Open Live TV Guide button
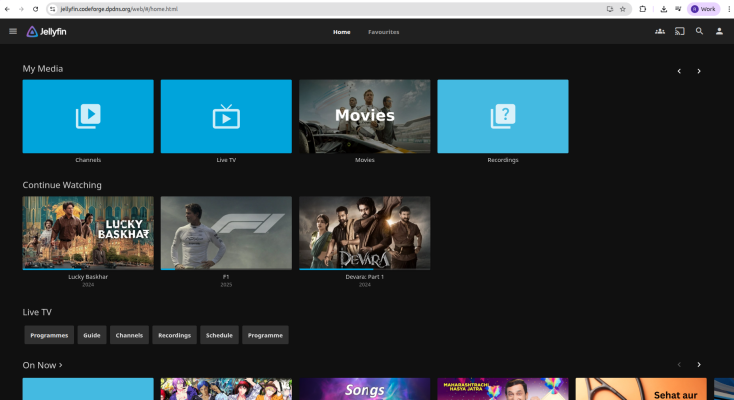 [92, 335]
